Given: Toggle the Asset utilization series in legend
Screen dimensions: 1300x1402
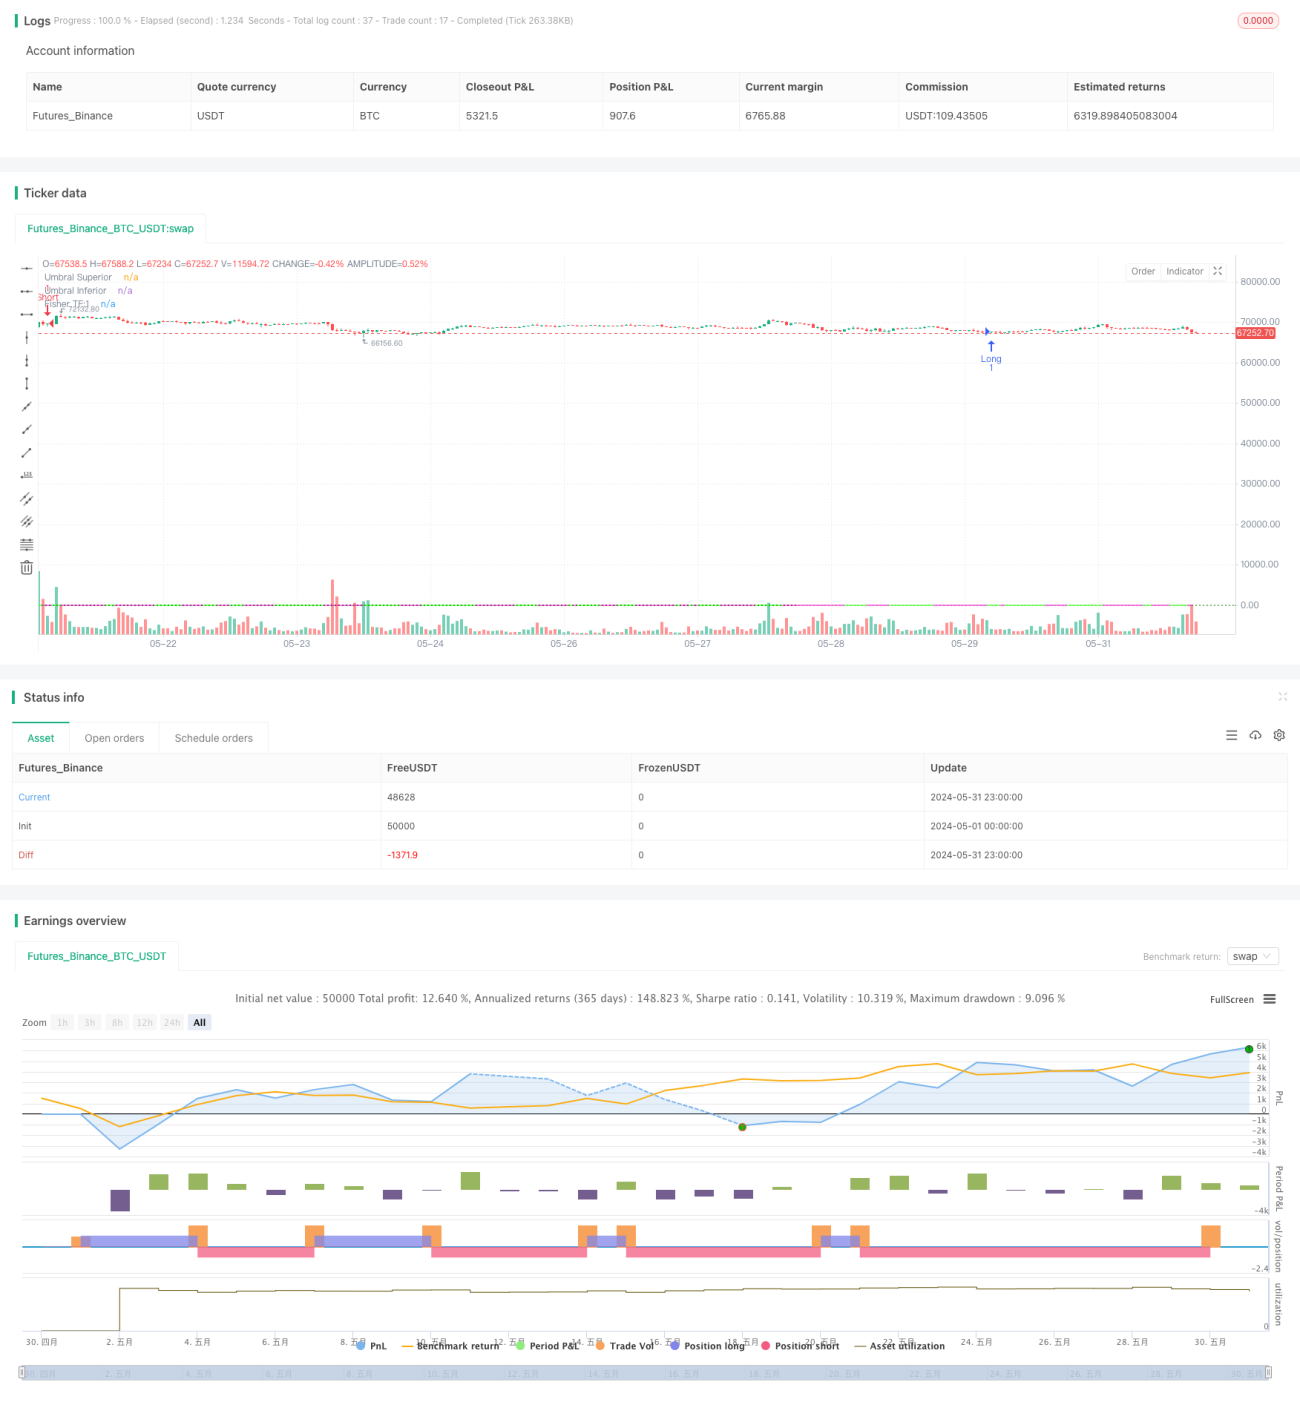Looking at the screenshot, I should click(899, 1346).
